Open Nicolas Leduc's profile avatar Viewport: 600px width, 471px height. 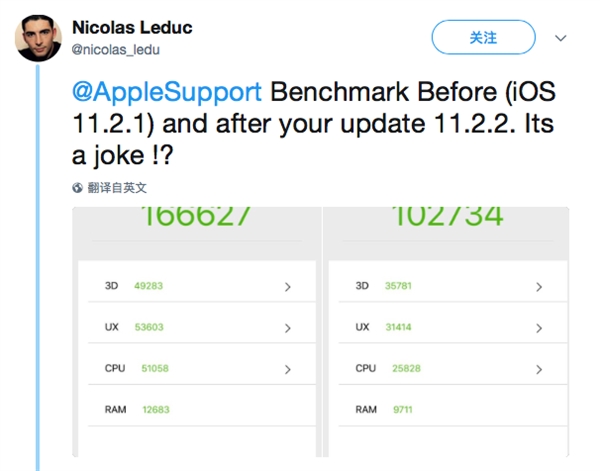(38, 38)
